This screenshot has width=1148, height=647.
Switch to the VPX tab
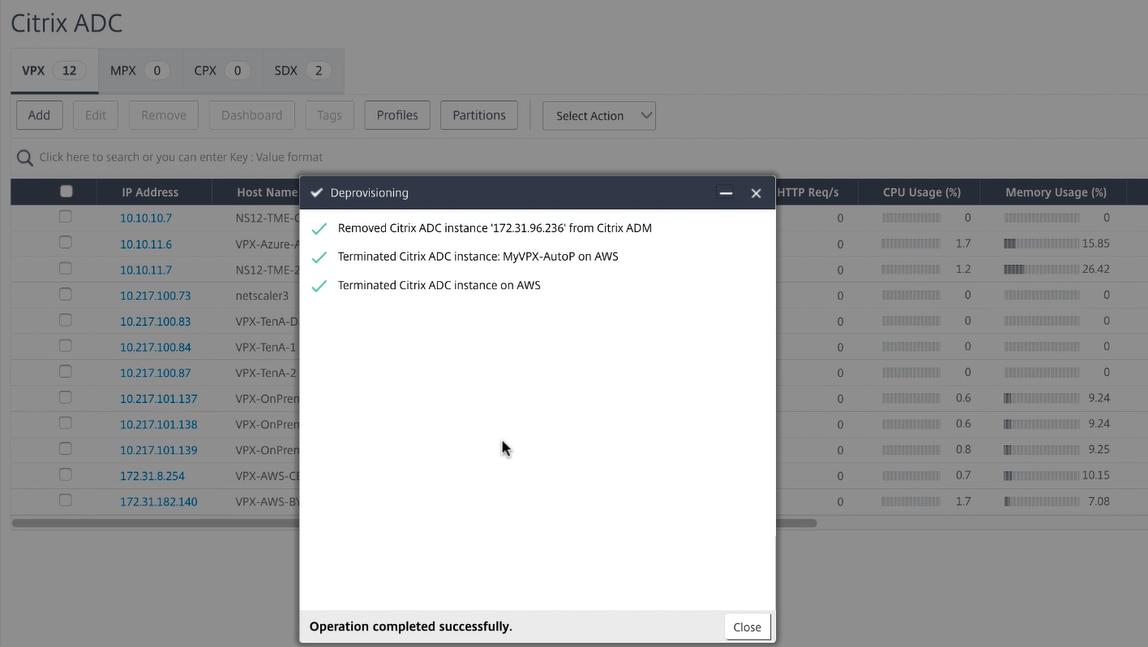coord(54,71)
